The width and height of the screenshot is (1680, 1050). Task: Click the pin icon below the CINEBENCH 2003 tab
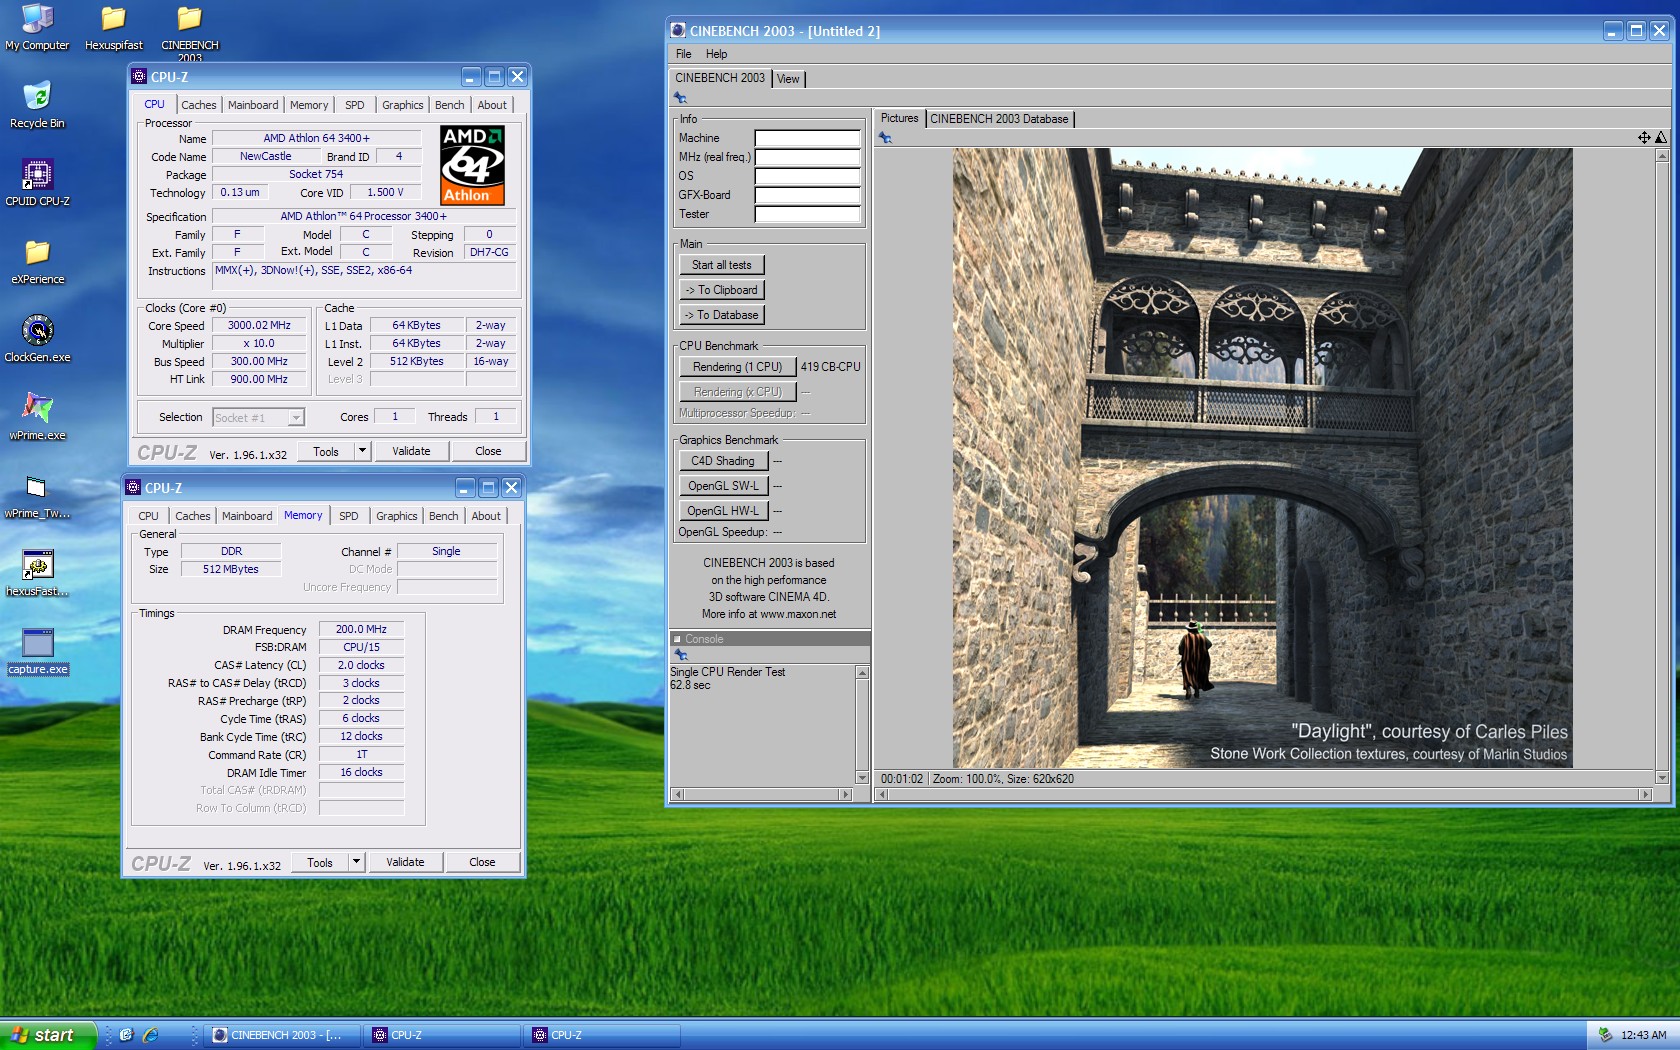[680, 97]
